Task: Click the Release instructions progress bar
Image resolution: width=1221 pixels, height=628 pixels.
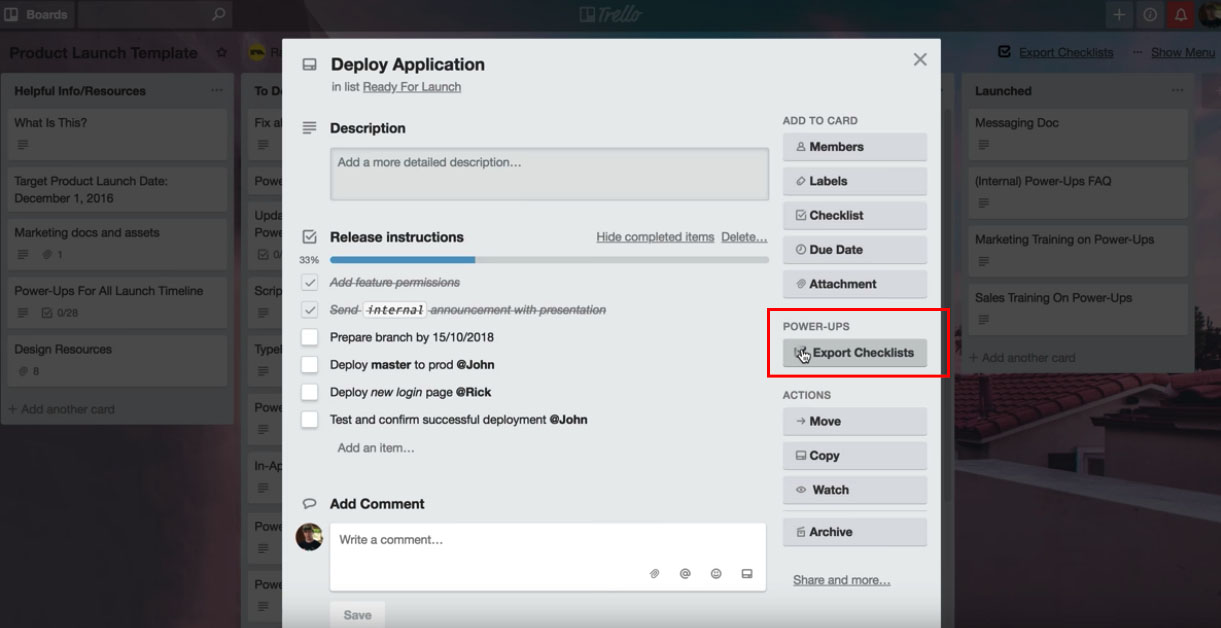Action: [x=549, y=260]
